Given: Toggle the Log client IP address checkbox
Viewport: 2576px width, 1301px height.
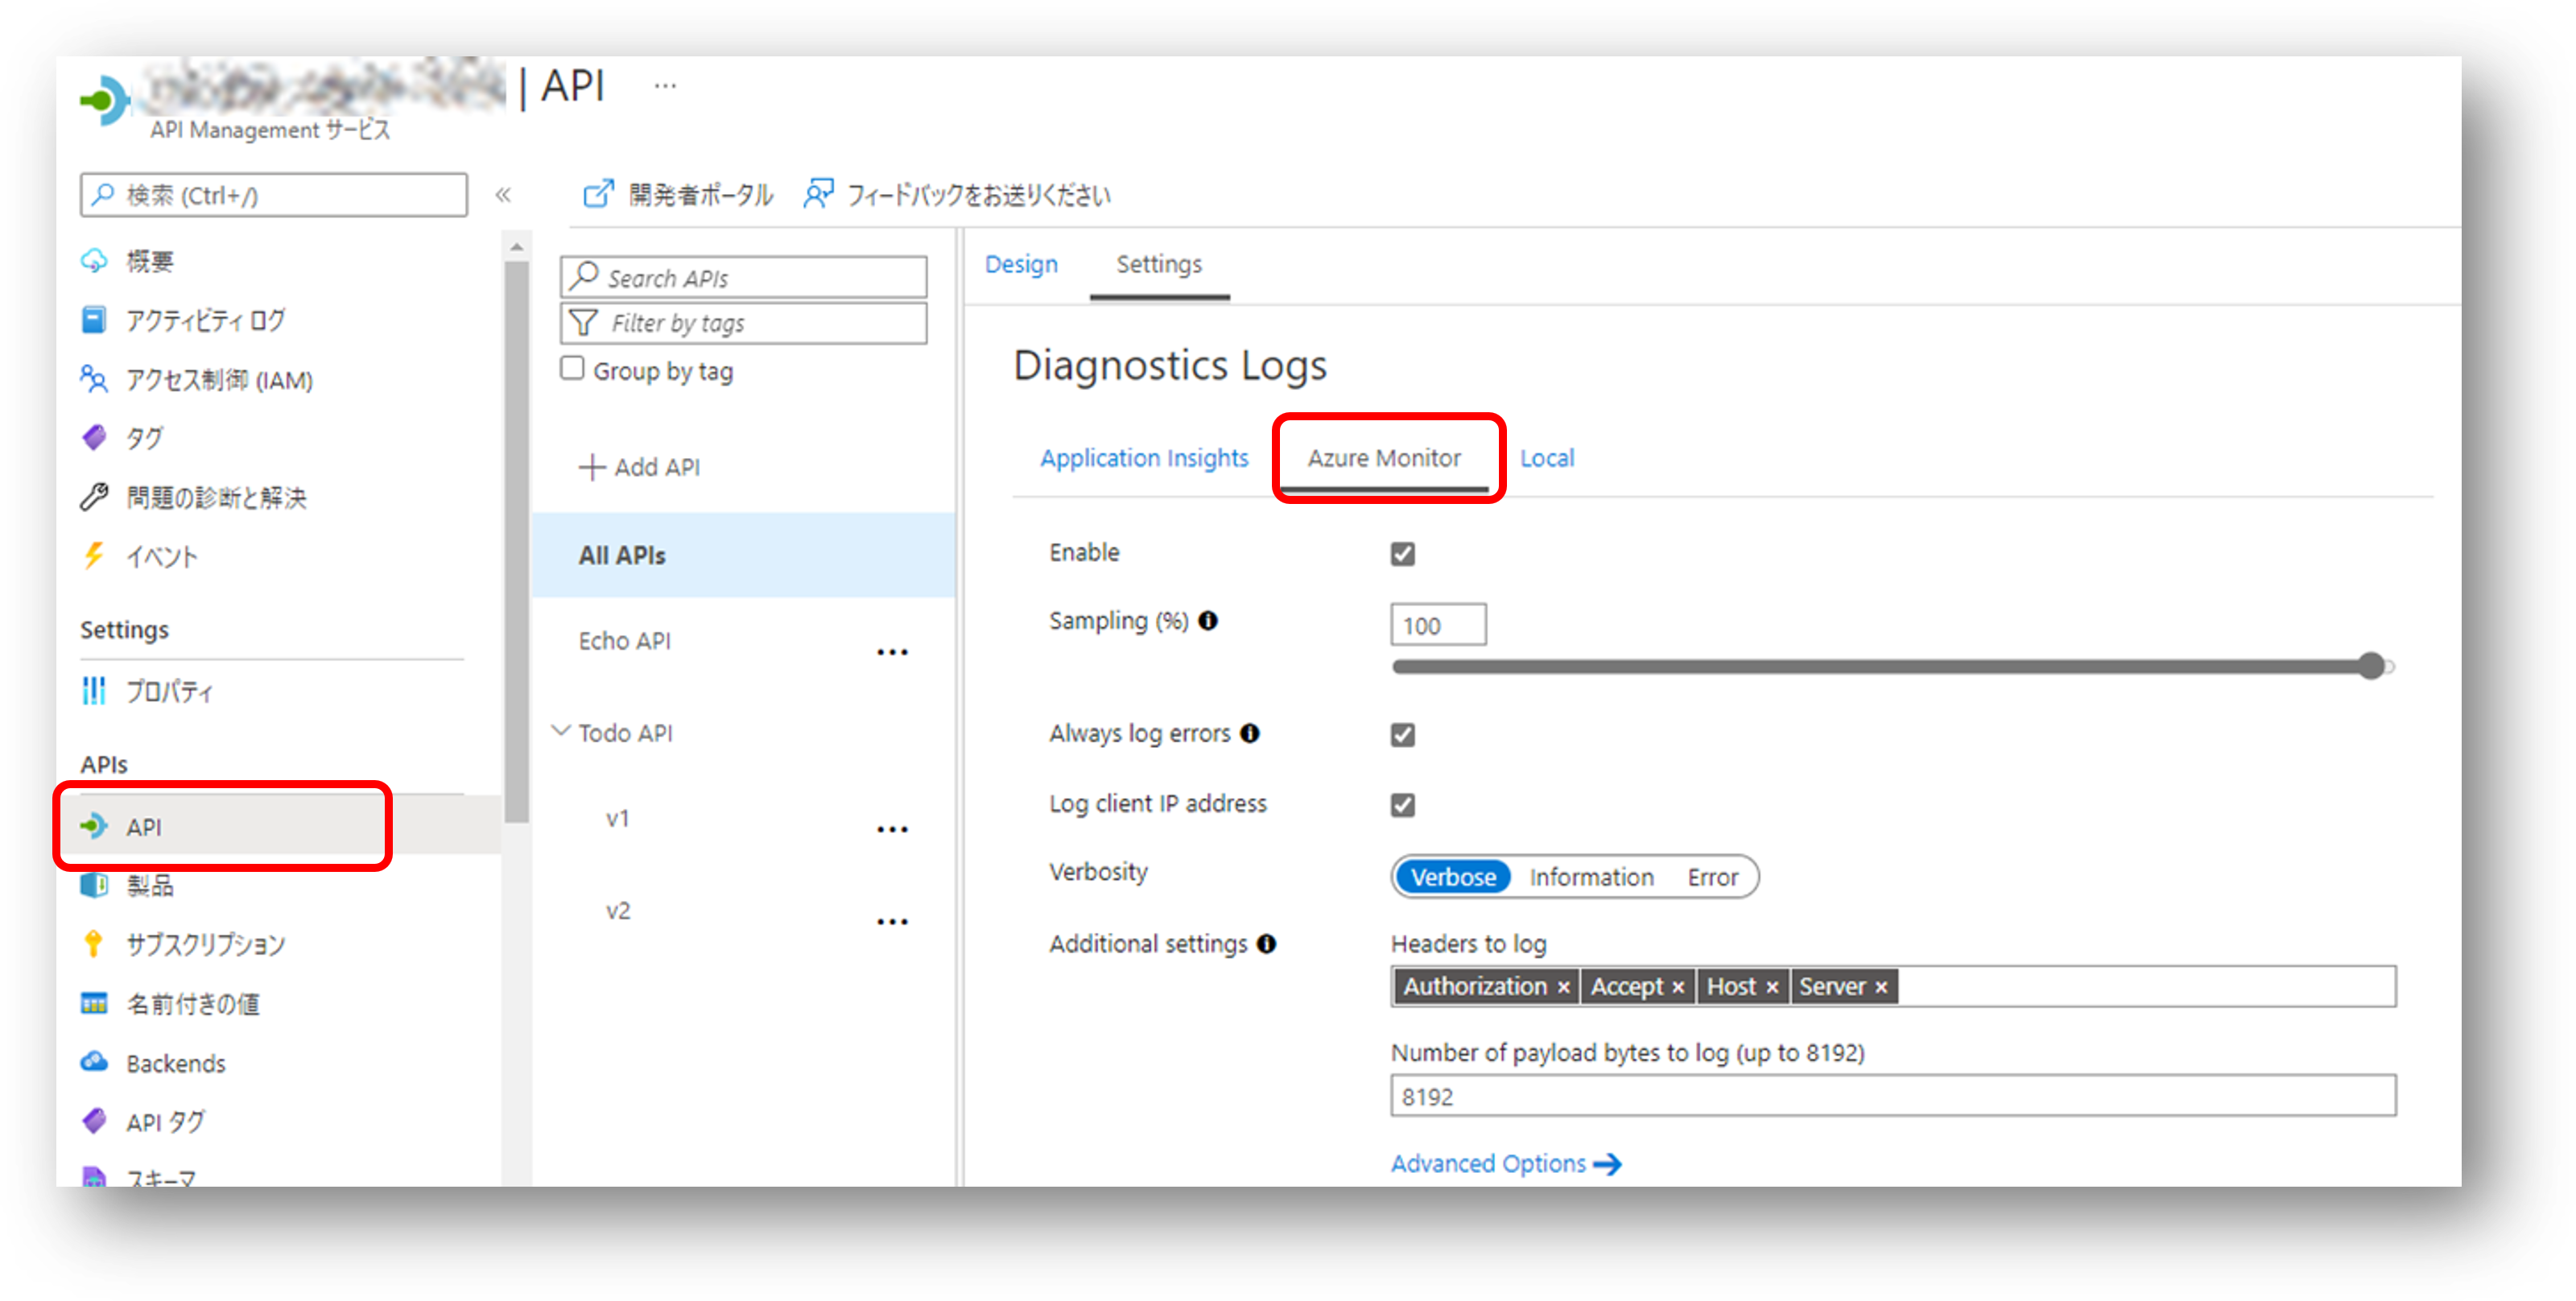Looking at the screenshot, I should coord(1403,805).
